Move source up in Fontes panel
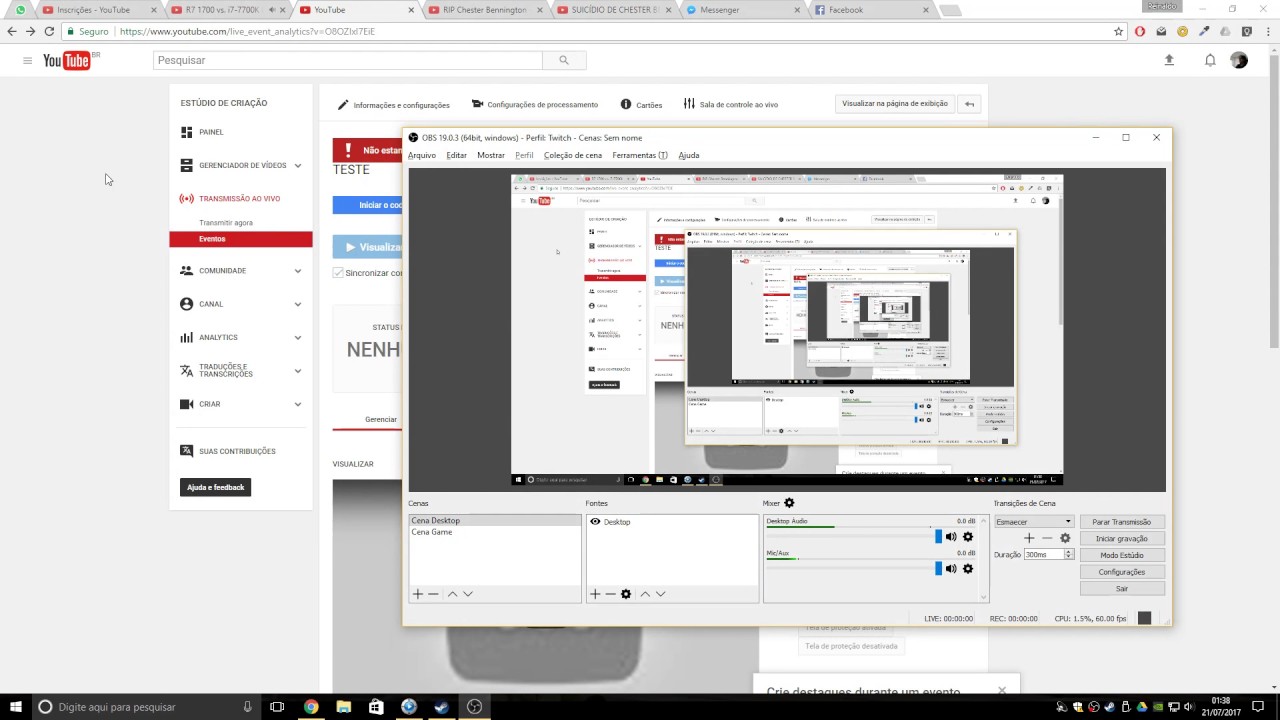The image size is (1280, 720). 645,594
